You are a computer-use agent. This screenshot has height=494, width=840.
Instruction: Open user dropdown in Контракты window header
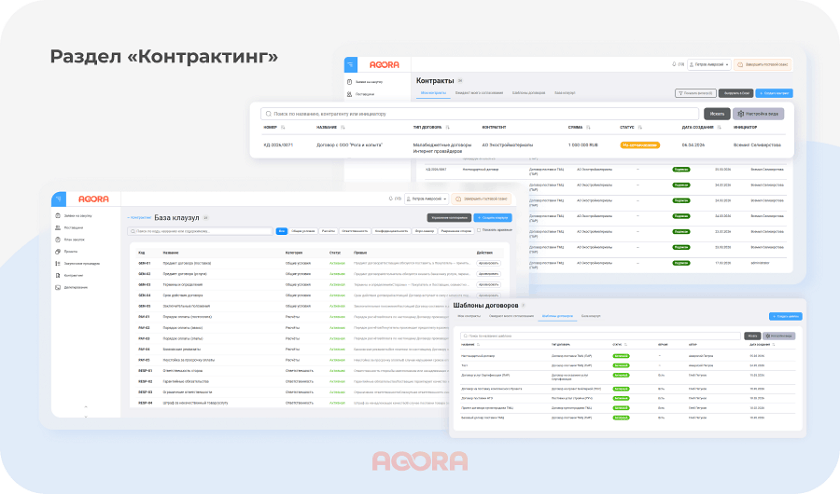point(709,64)
